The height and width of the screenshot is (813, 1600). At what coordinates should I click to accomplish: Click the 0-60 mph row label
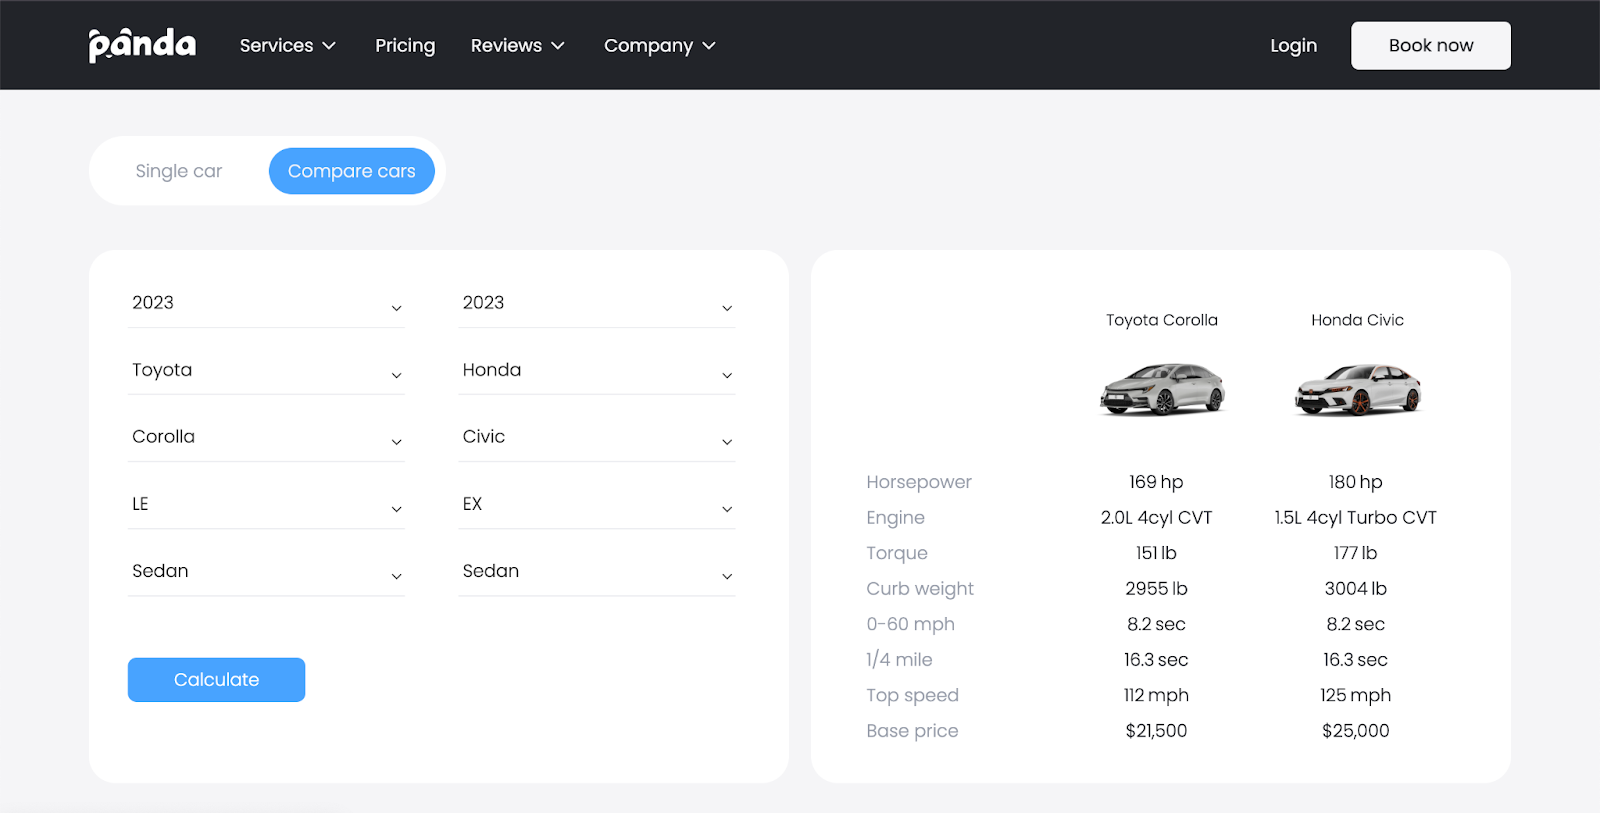click(x=910, y=624)
